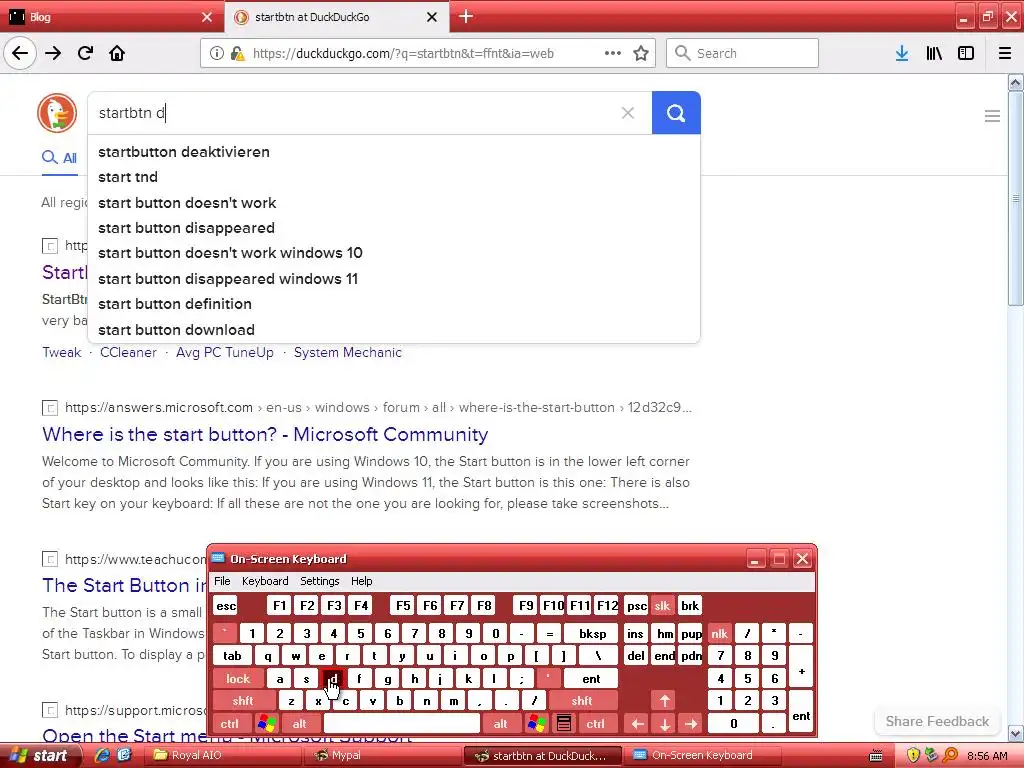Click the Share Feedback button
1024x768 pixels.
[937, 721]
